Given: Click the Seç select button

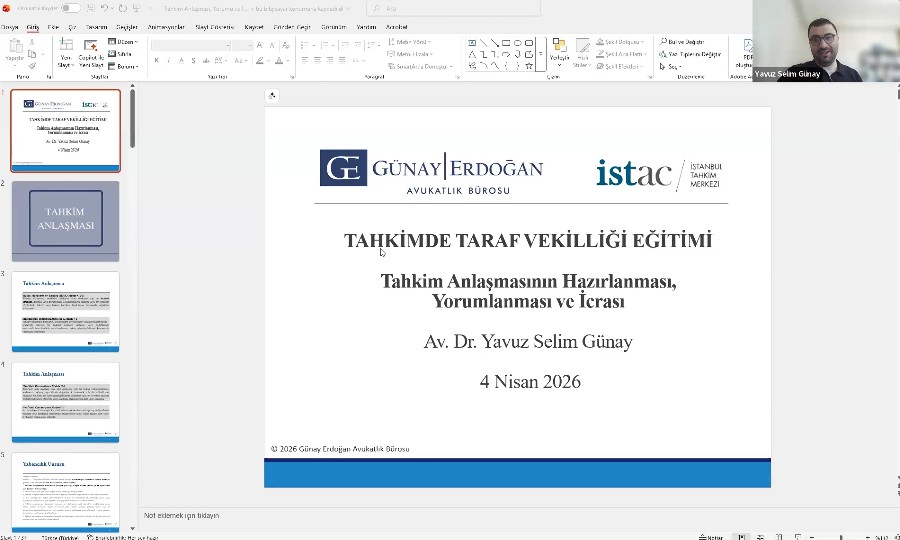Looking at the screenshot, I should click(670, 67).
